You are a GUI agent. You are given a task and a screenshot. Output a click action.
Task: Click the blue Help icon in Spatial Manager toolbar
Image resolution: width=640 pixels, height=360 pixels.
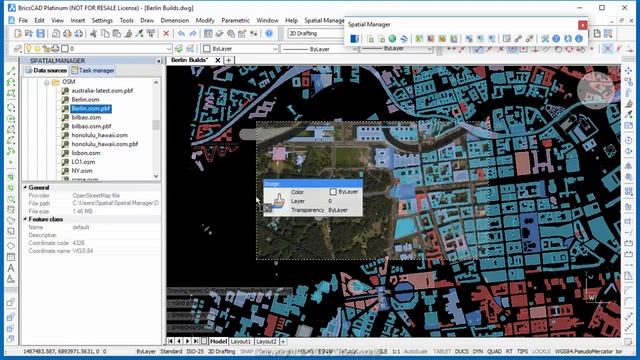pyautogui.click(x=556, y=39)
